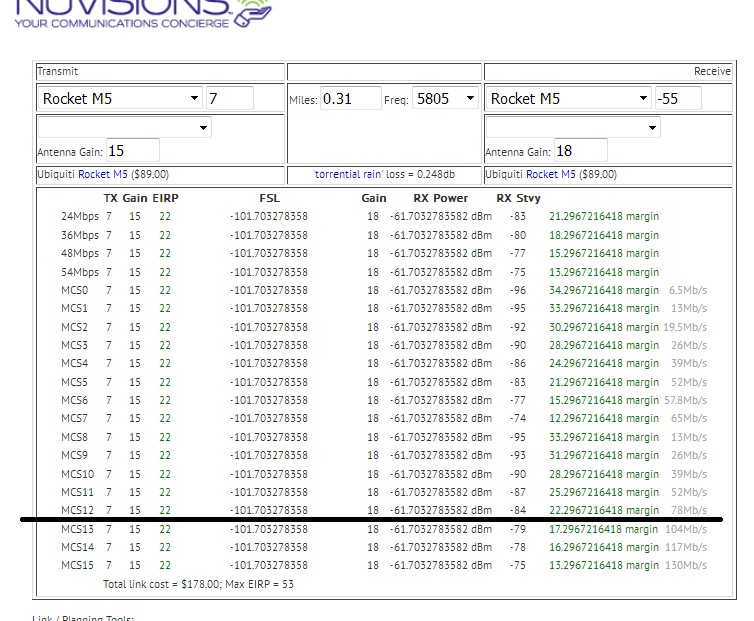Click the RX Power column header
Image resolution: width=754 pixels, height=621 pixels.
440,198
